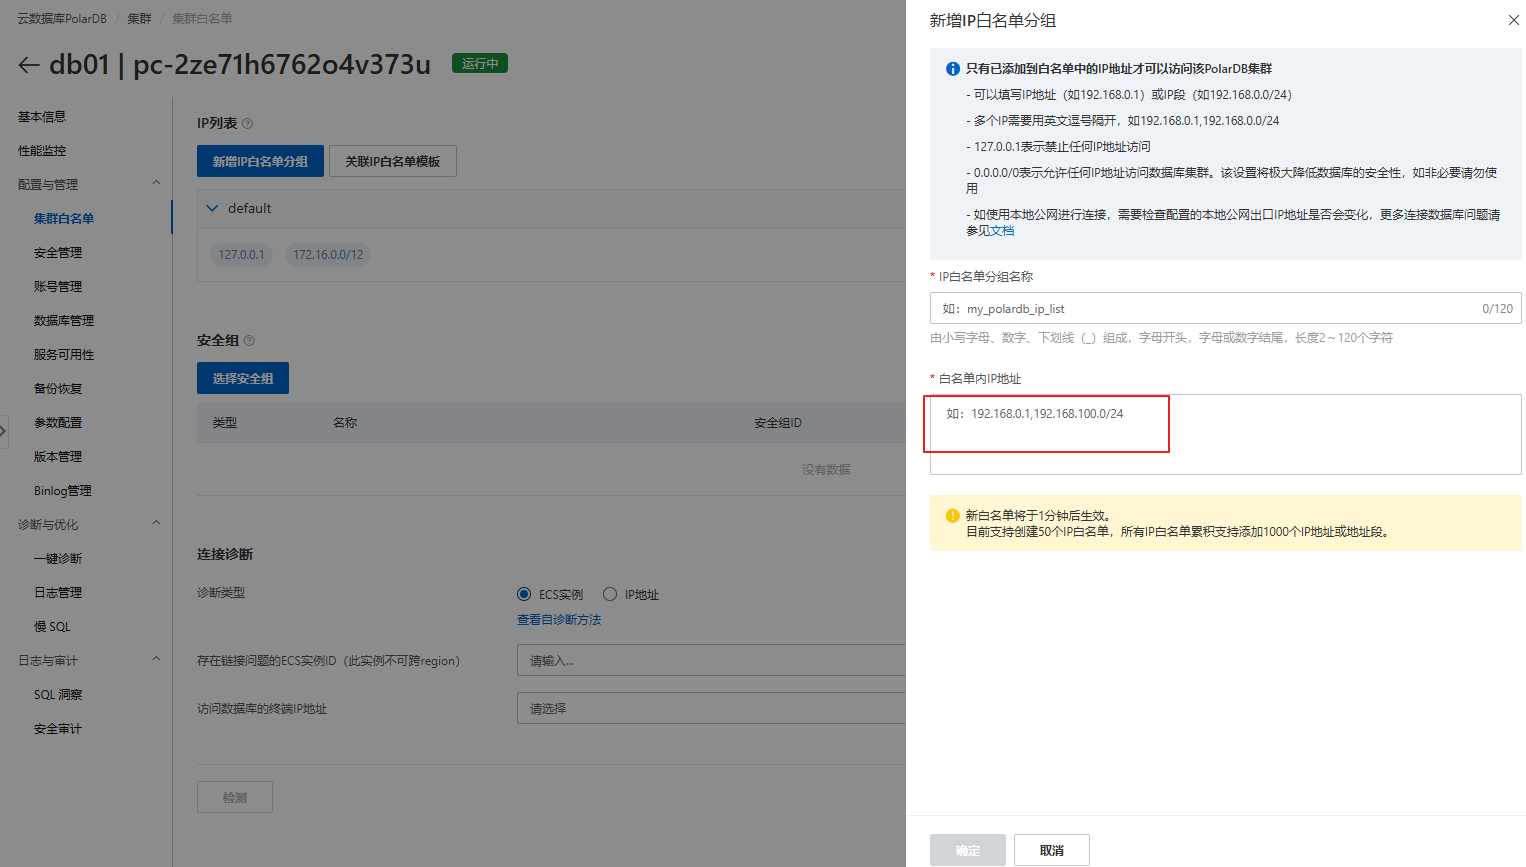This screenshot has width=1526, height=867.
Task: Click the 127.0.0.1 IP tag
Action: point(242,255)
